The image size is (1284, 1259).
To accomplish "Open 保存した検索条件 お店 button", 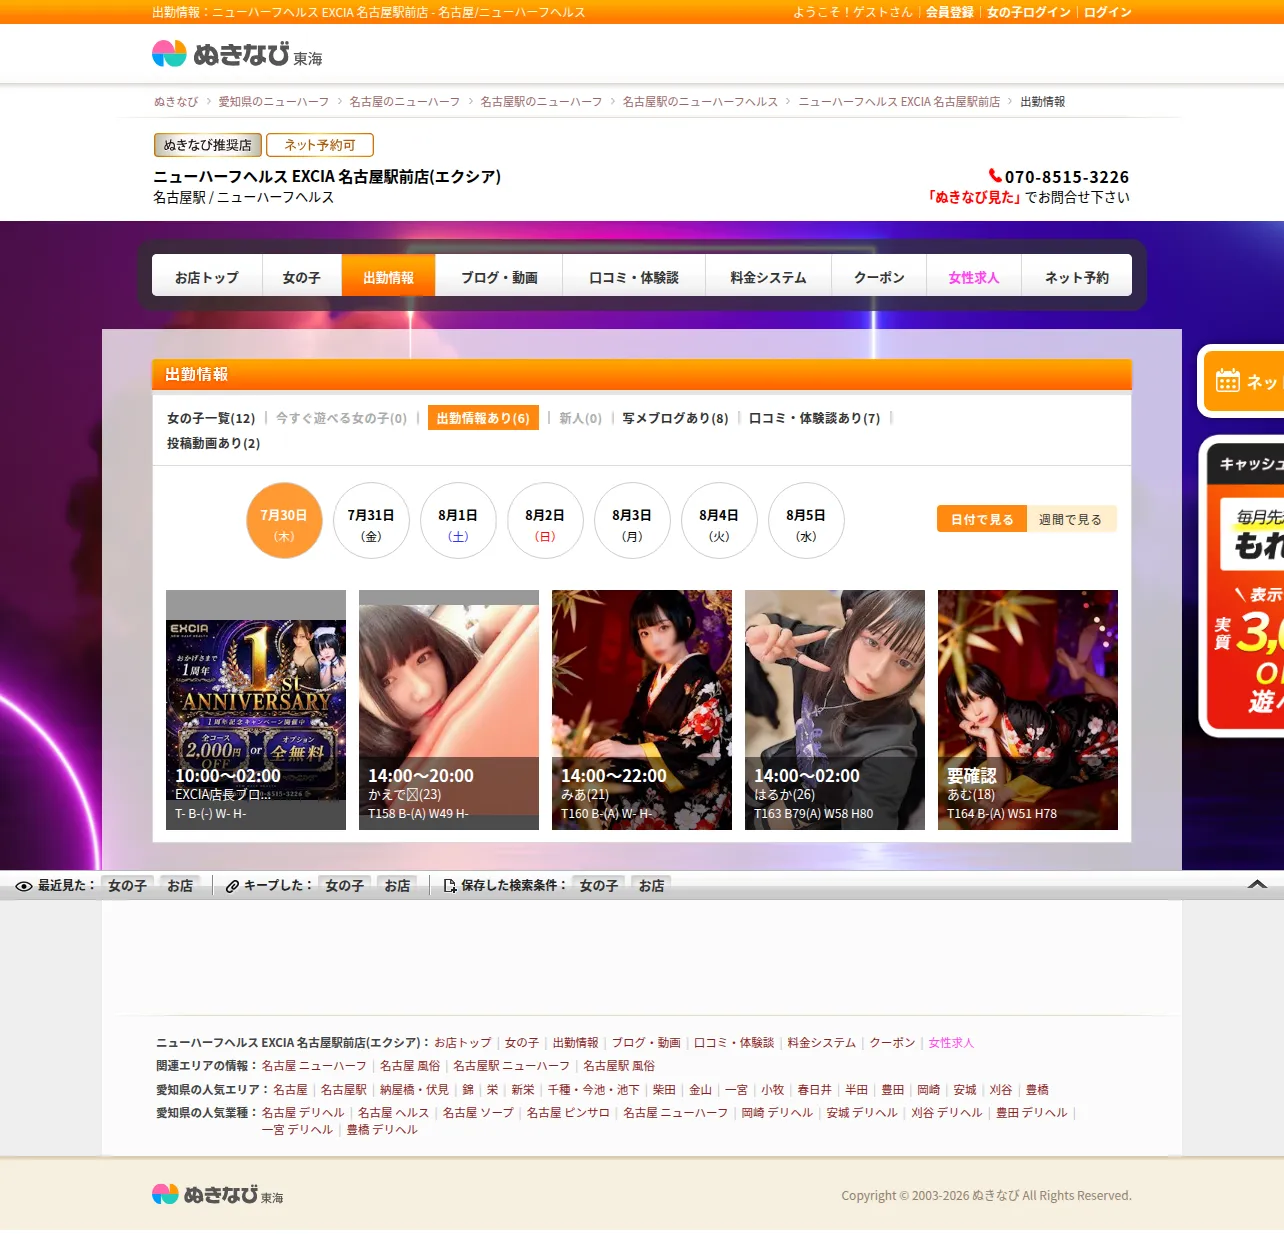I will [x=651, y=886].
